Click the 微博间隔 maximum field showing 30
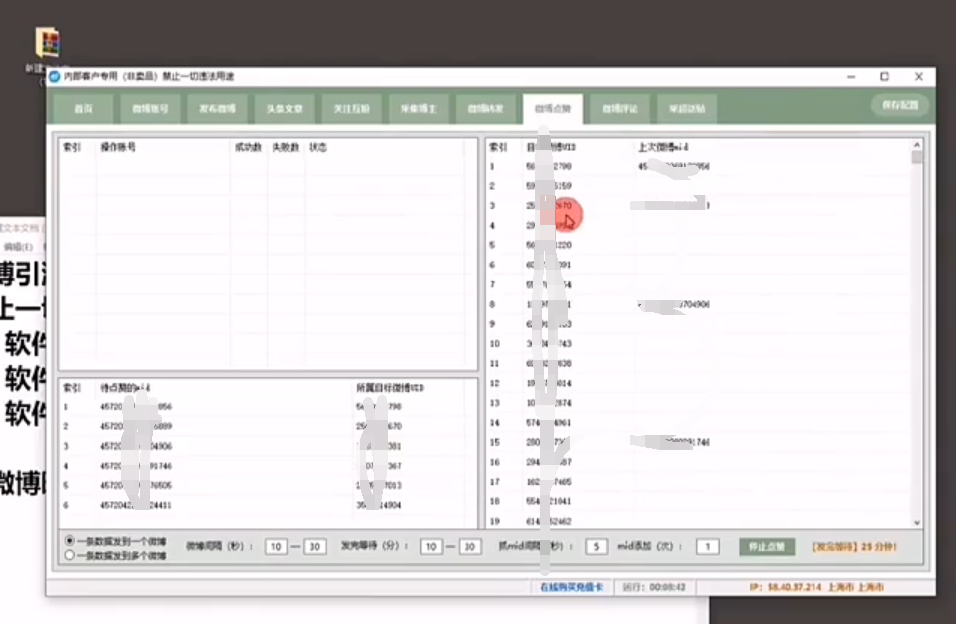The image size is (956, 624). tap(315, 547)
